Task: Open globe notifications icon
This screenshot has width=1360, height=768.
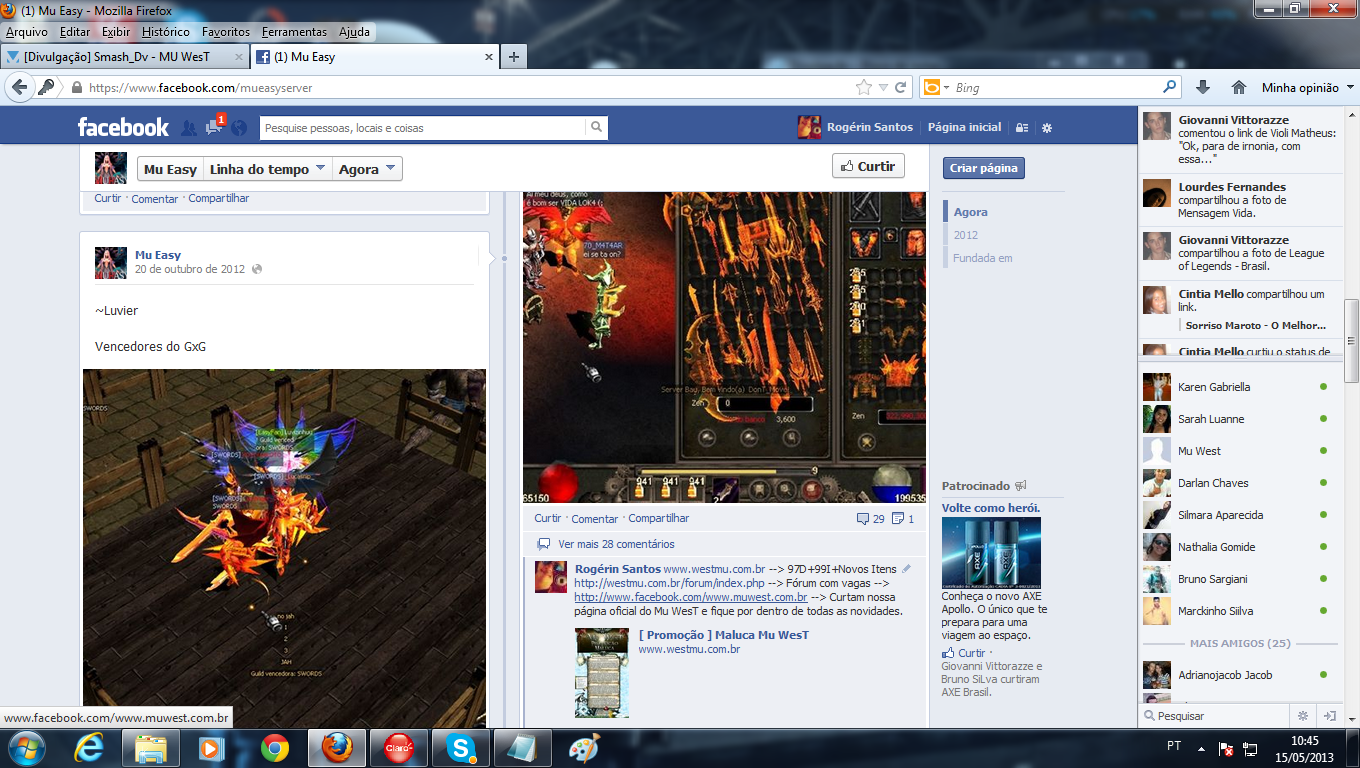Action: click(x=238, y=128)
